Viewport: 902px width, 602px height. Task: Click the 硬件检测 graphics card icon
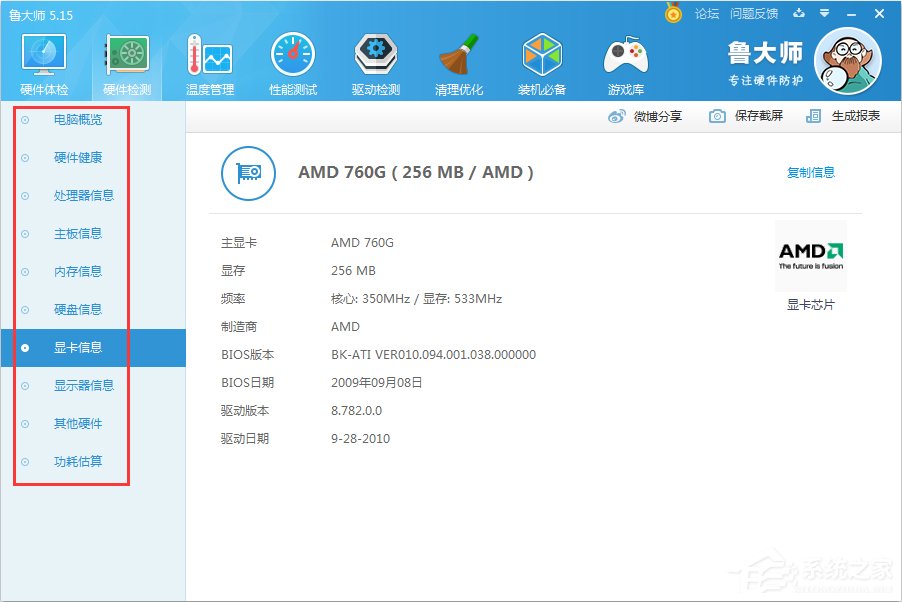click(127, 55)
